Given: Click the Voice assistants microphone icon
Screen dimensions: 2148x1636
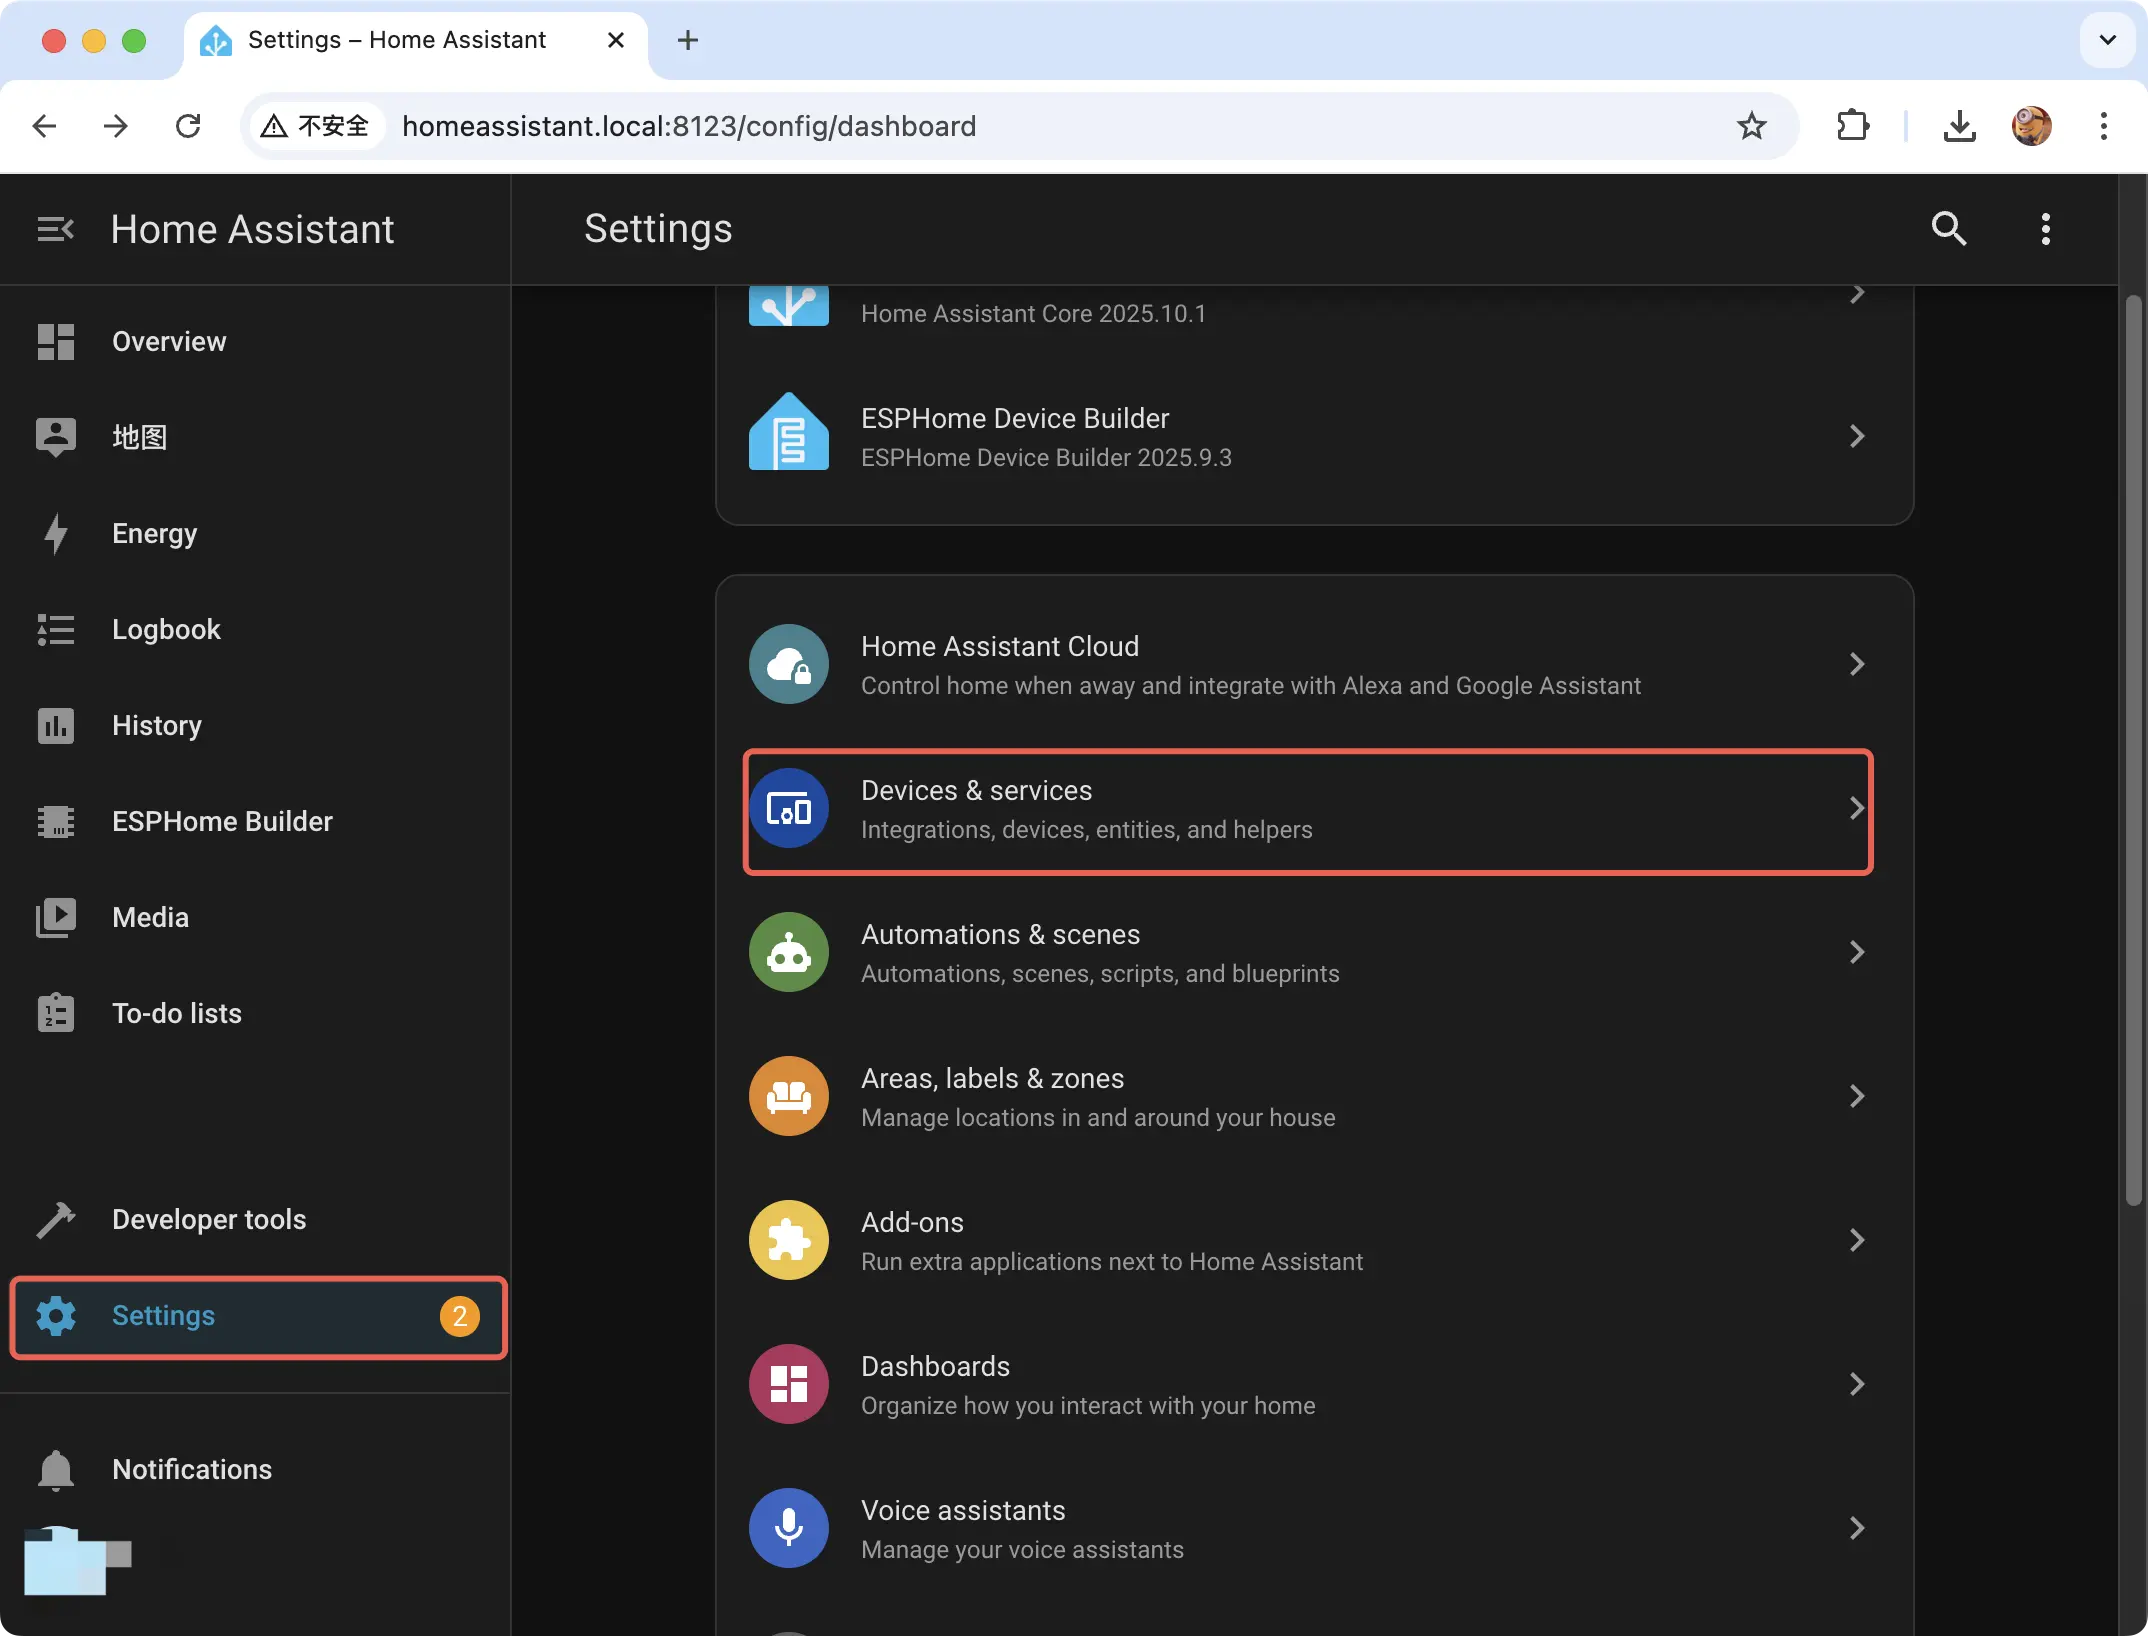Looking at the screenshot, I should click(788, 1528).
